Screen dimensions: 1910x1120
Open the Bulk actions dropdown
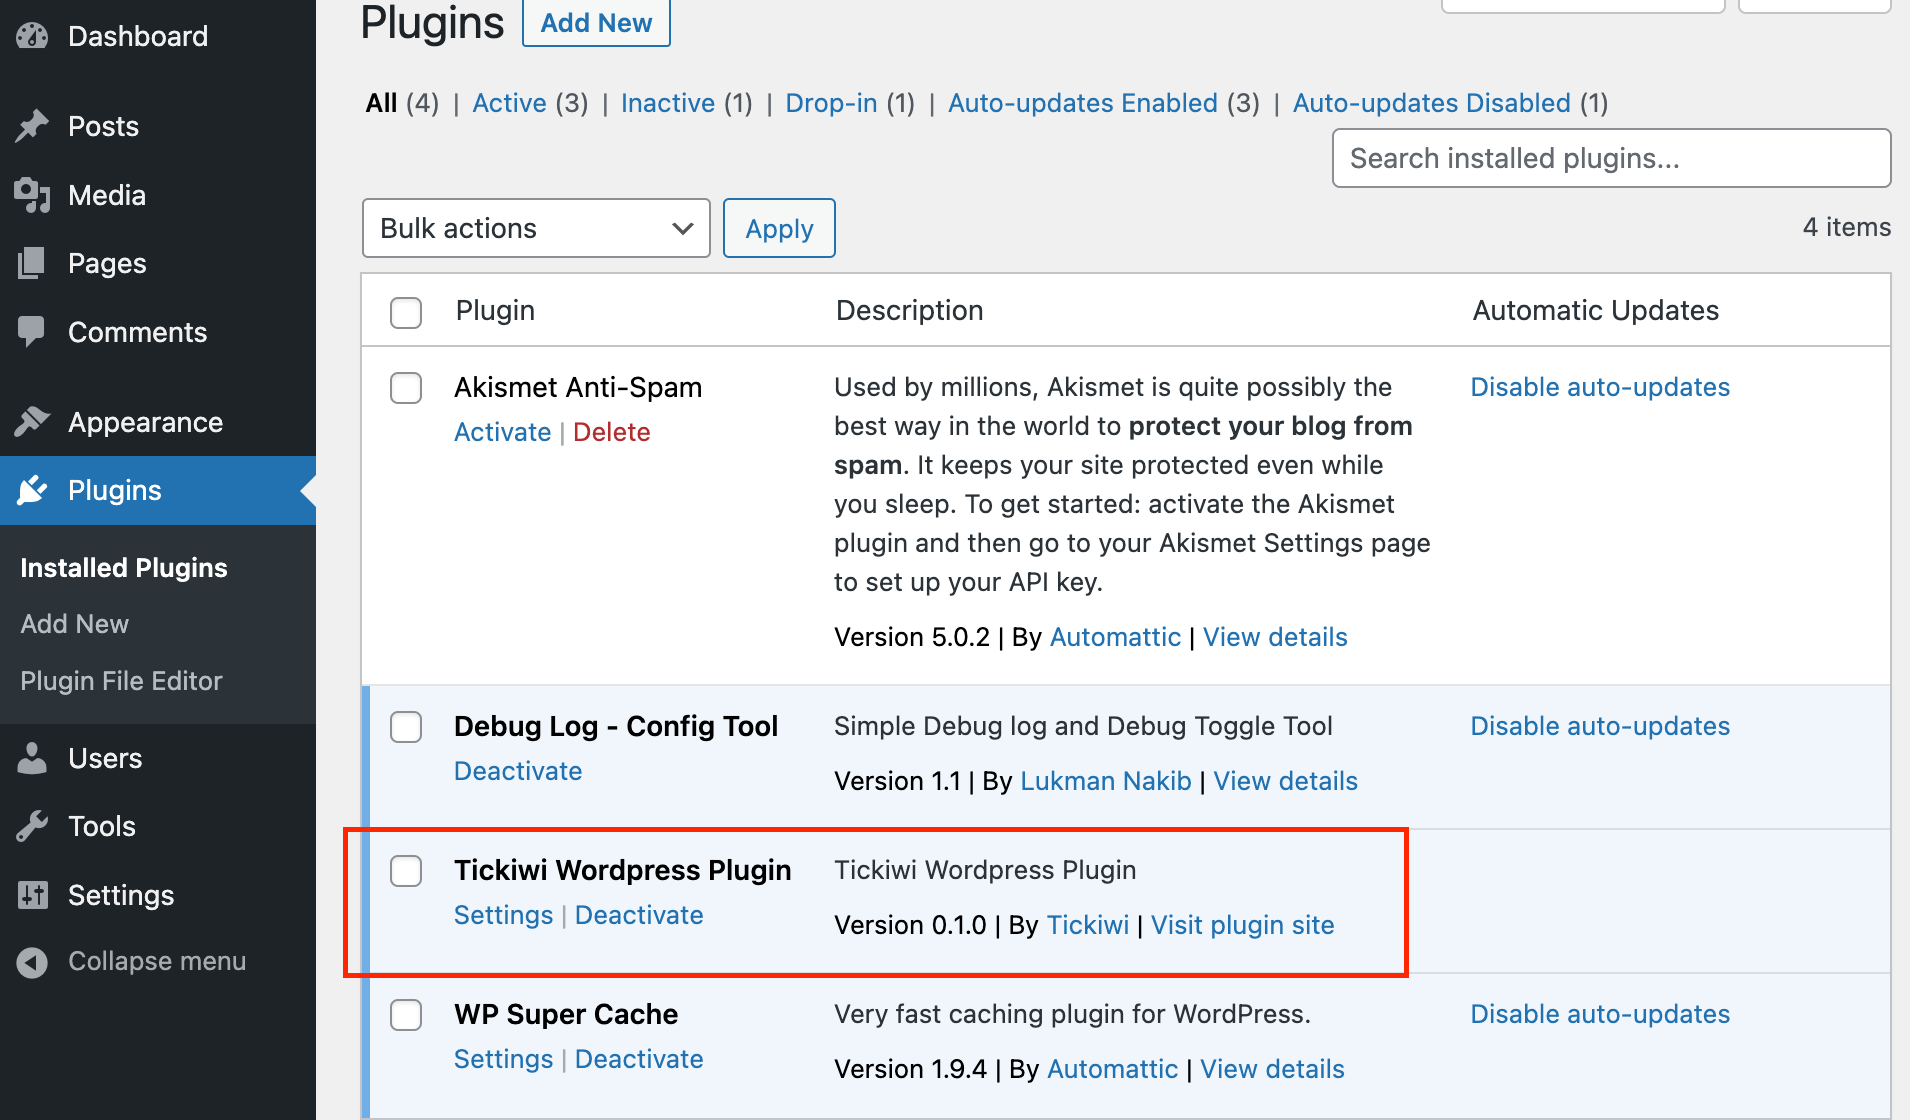(x=536, y=228)
